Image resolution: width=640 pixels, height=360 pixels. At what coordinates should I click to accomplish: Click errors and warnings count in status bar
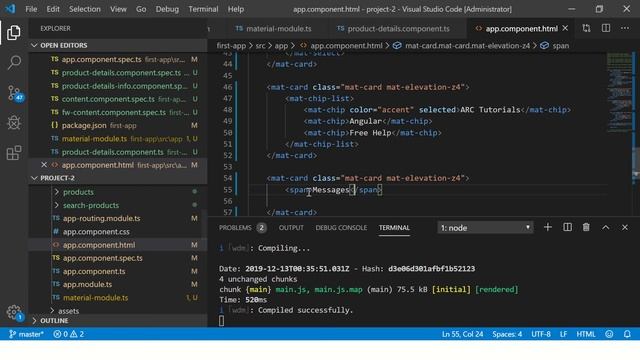[69, 334]
